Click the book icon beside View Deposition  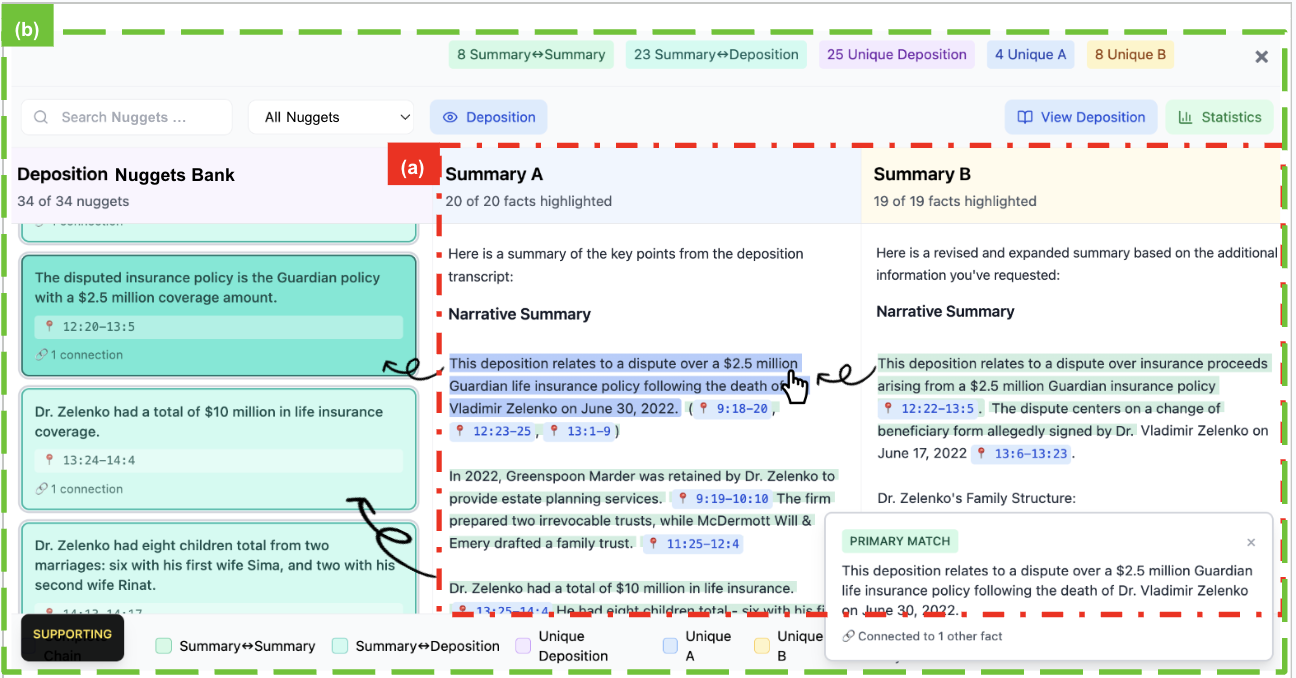(1025, 117)
